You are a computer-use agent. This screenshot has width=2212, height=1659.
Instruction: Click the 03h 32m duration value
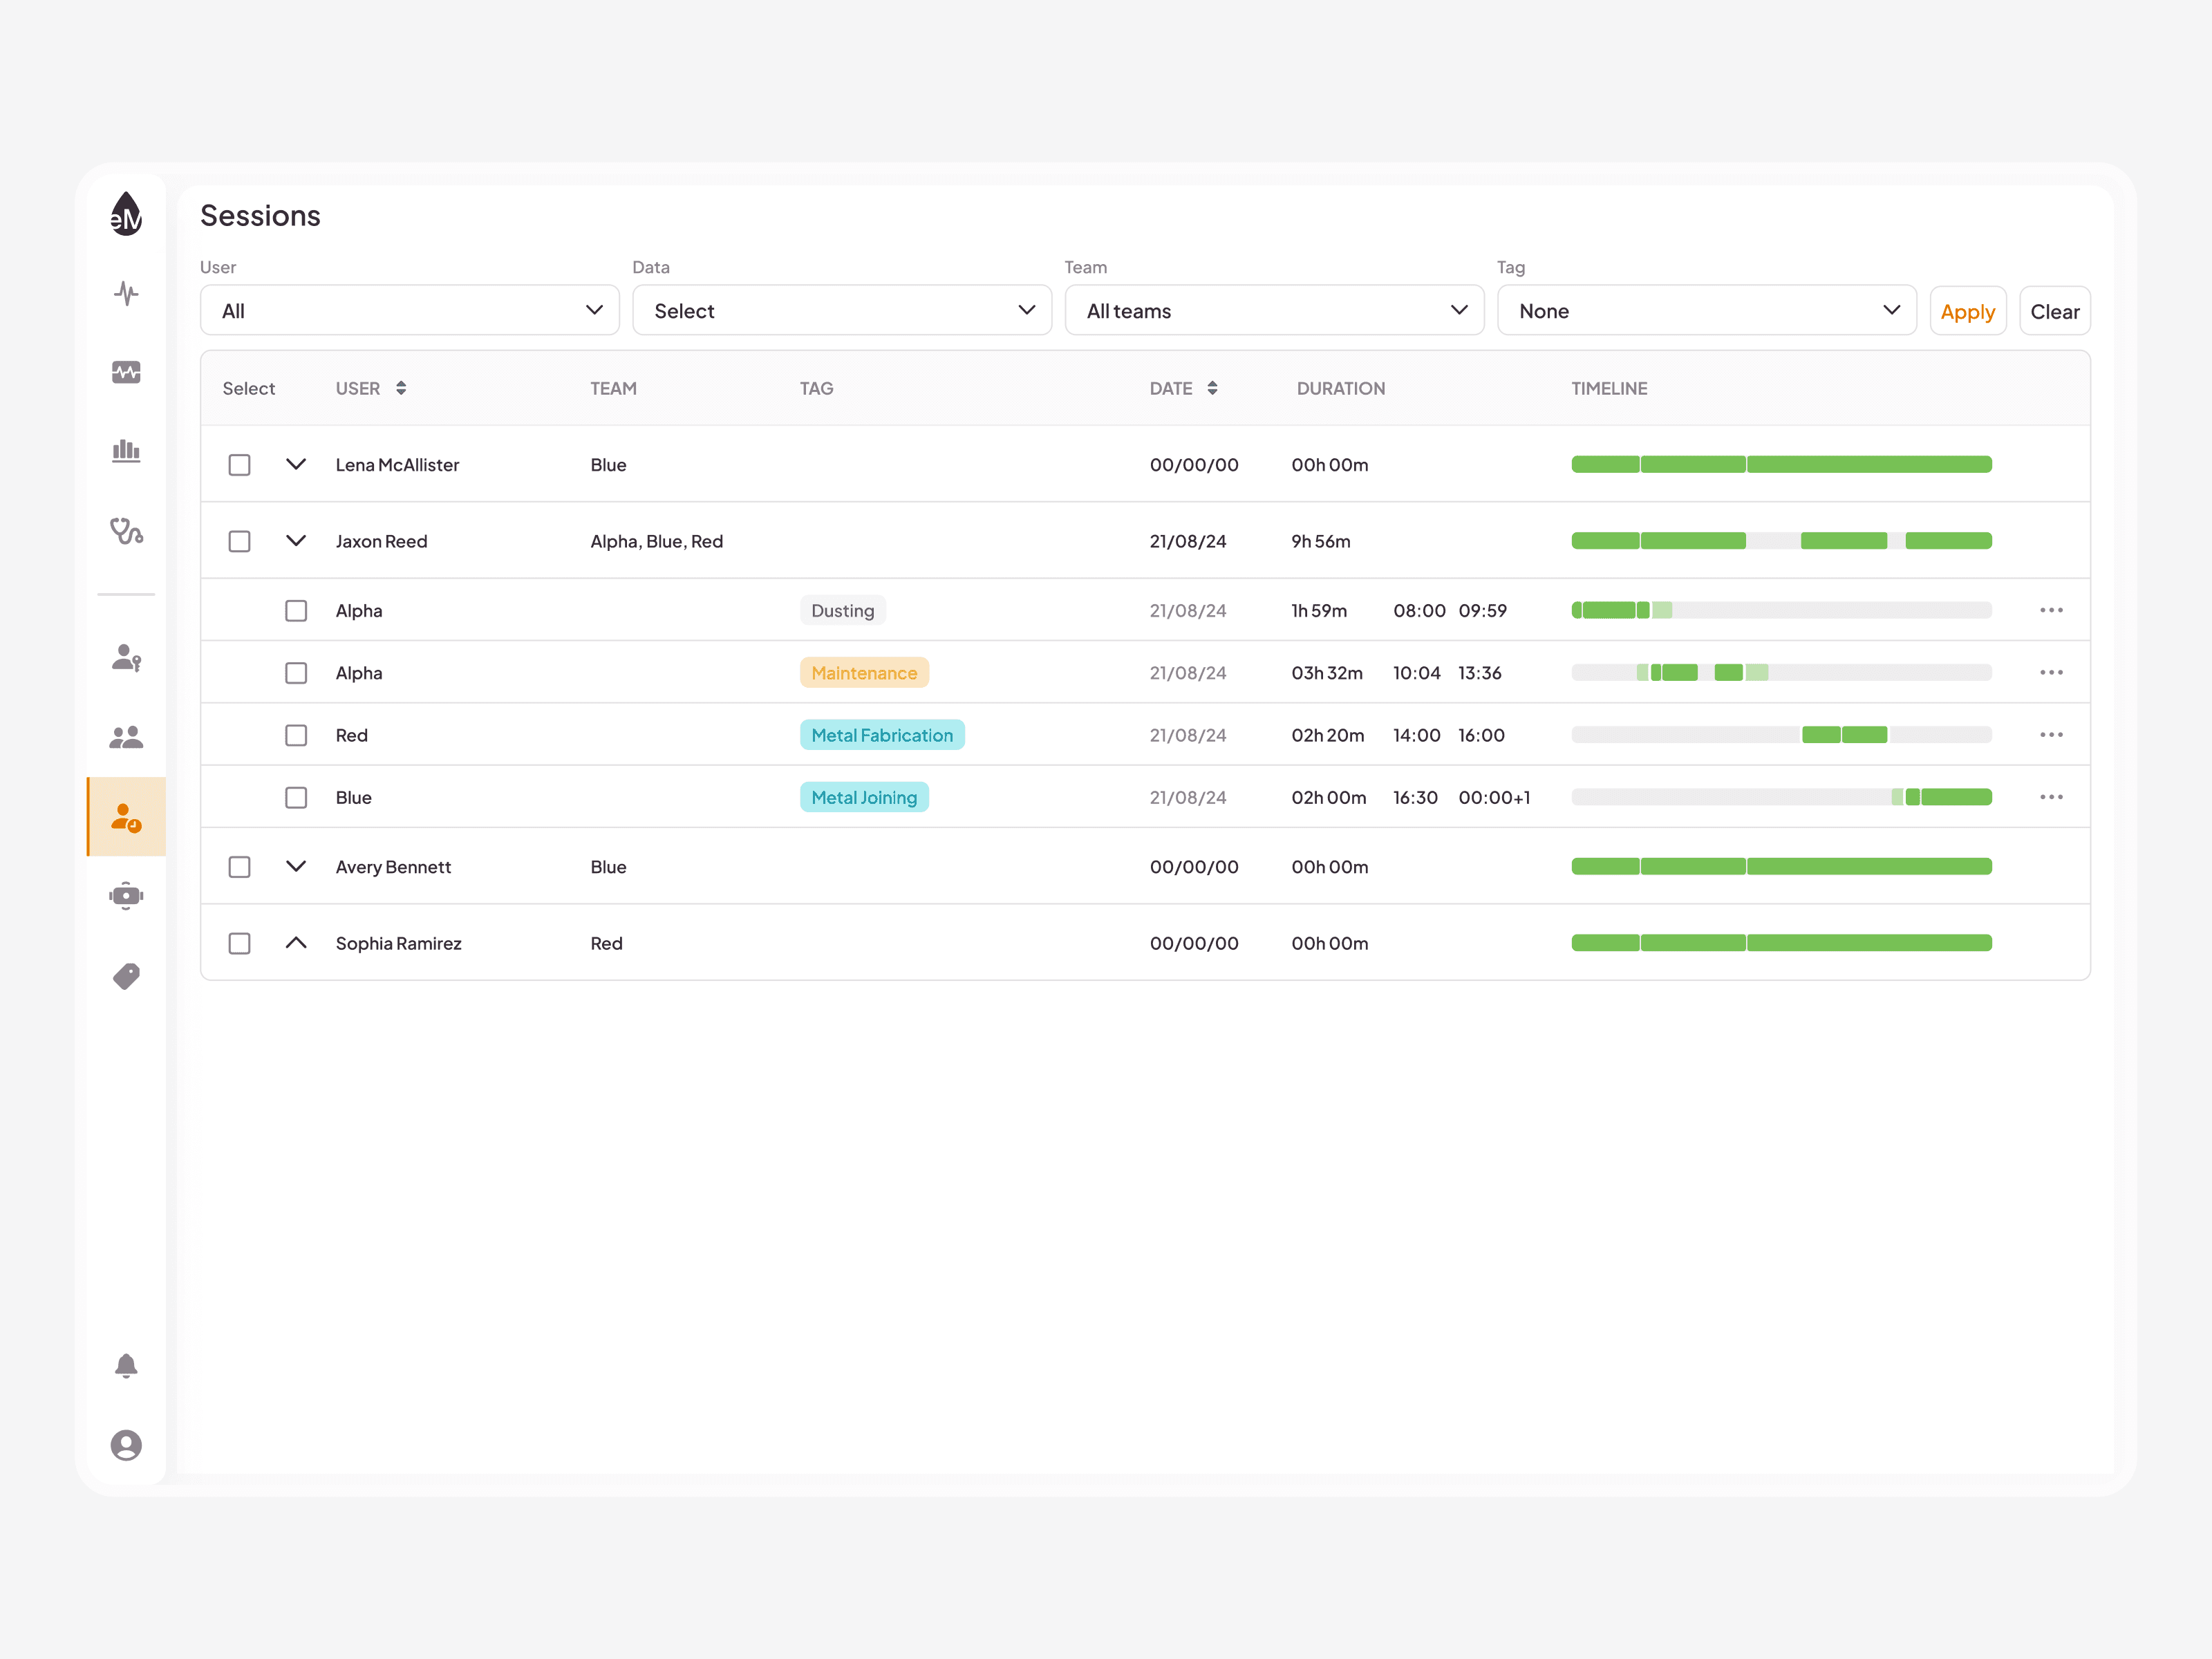(x=1327, y=673)
